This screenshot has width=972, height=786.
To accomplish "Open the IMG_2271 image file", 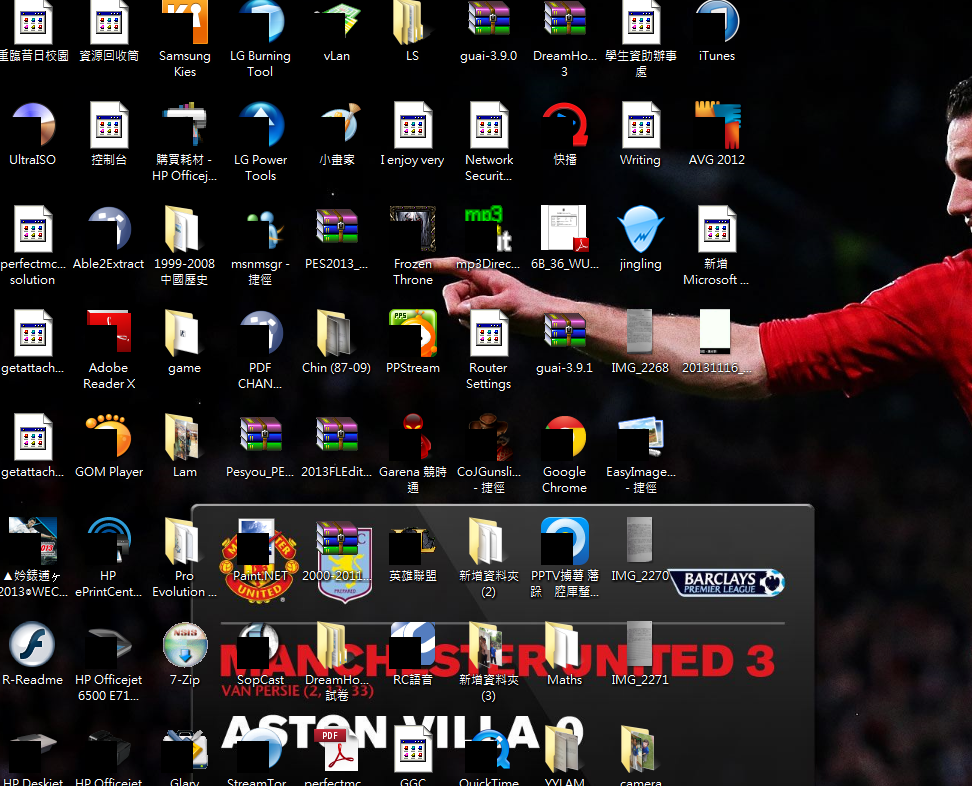I will (640, 645).
